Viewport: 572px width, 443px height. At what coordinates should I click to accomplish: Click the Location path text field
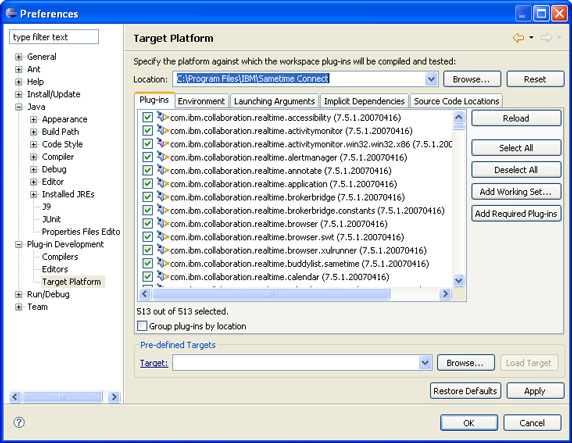(299, 79)
